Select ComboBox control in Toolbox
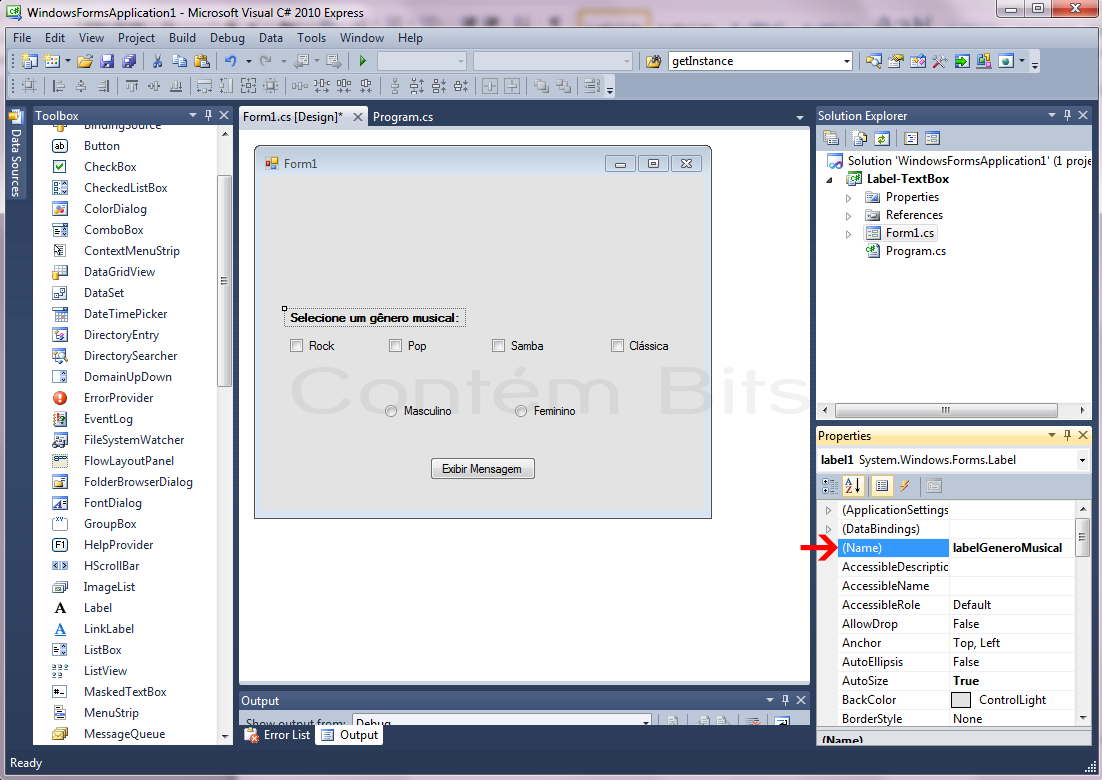 point(113,230)
